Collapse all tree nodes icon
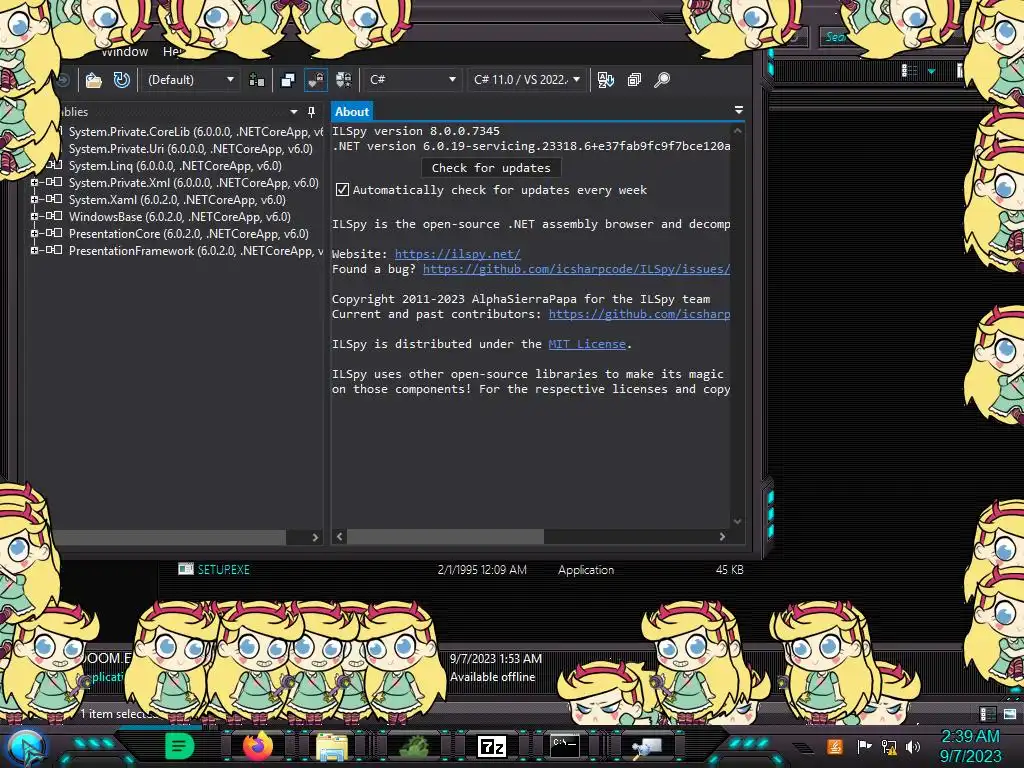This screenshot has width=1024, height=768. point(634,80)
